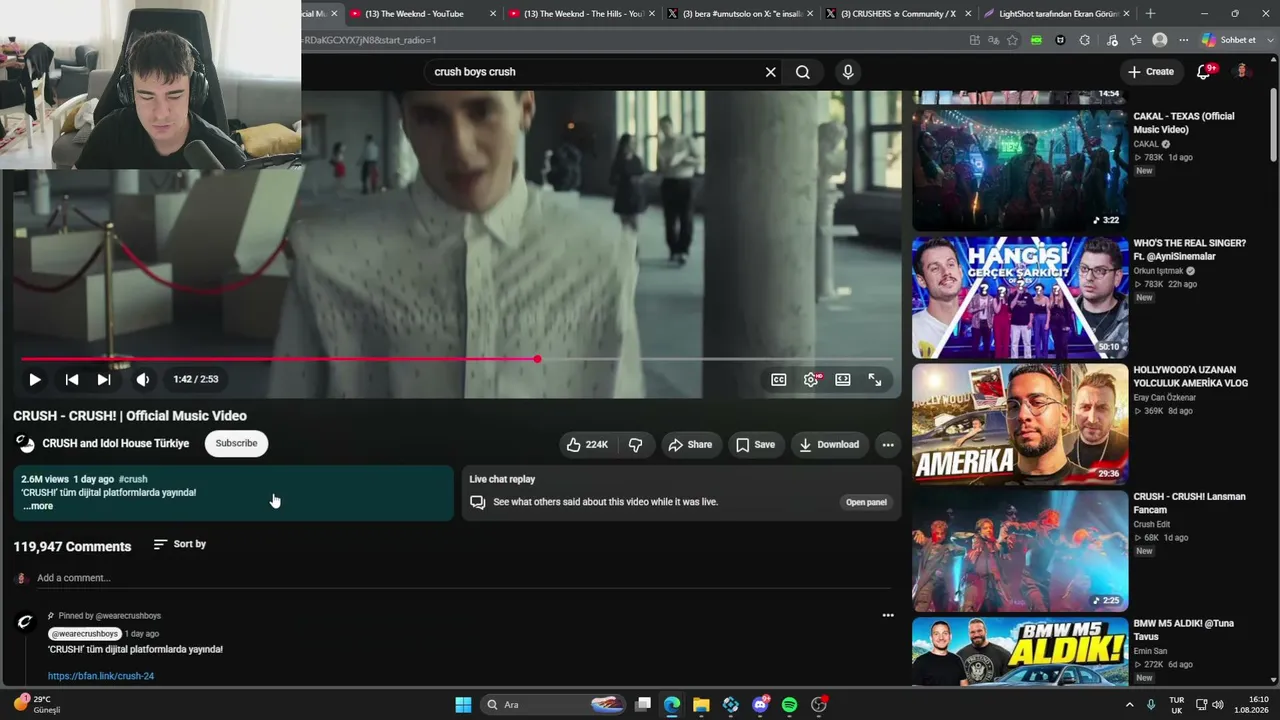This screenshot has height=720, width=1280.
Task: Share the CRUSH music video
Action: coord(690,445)
